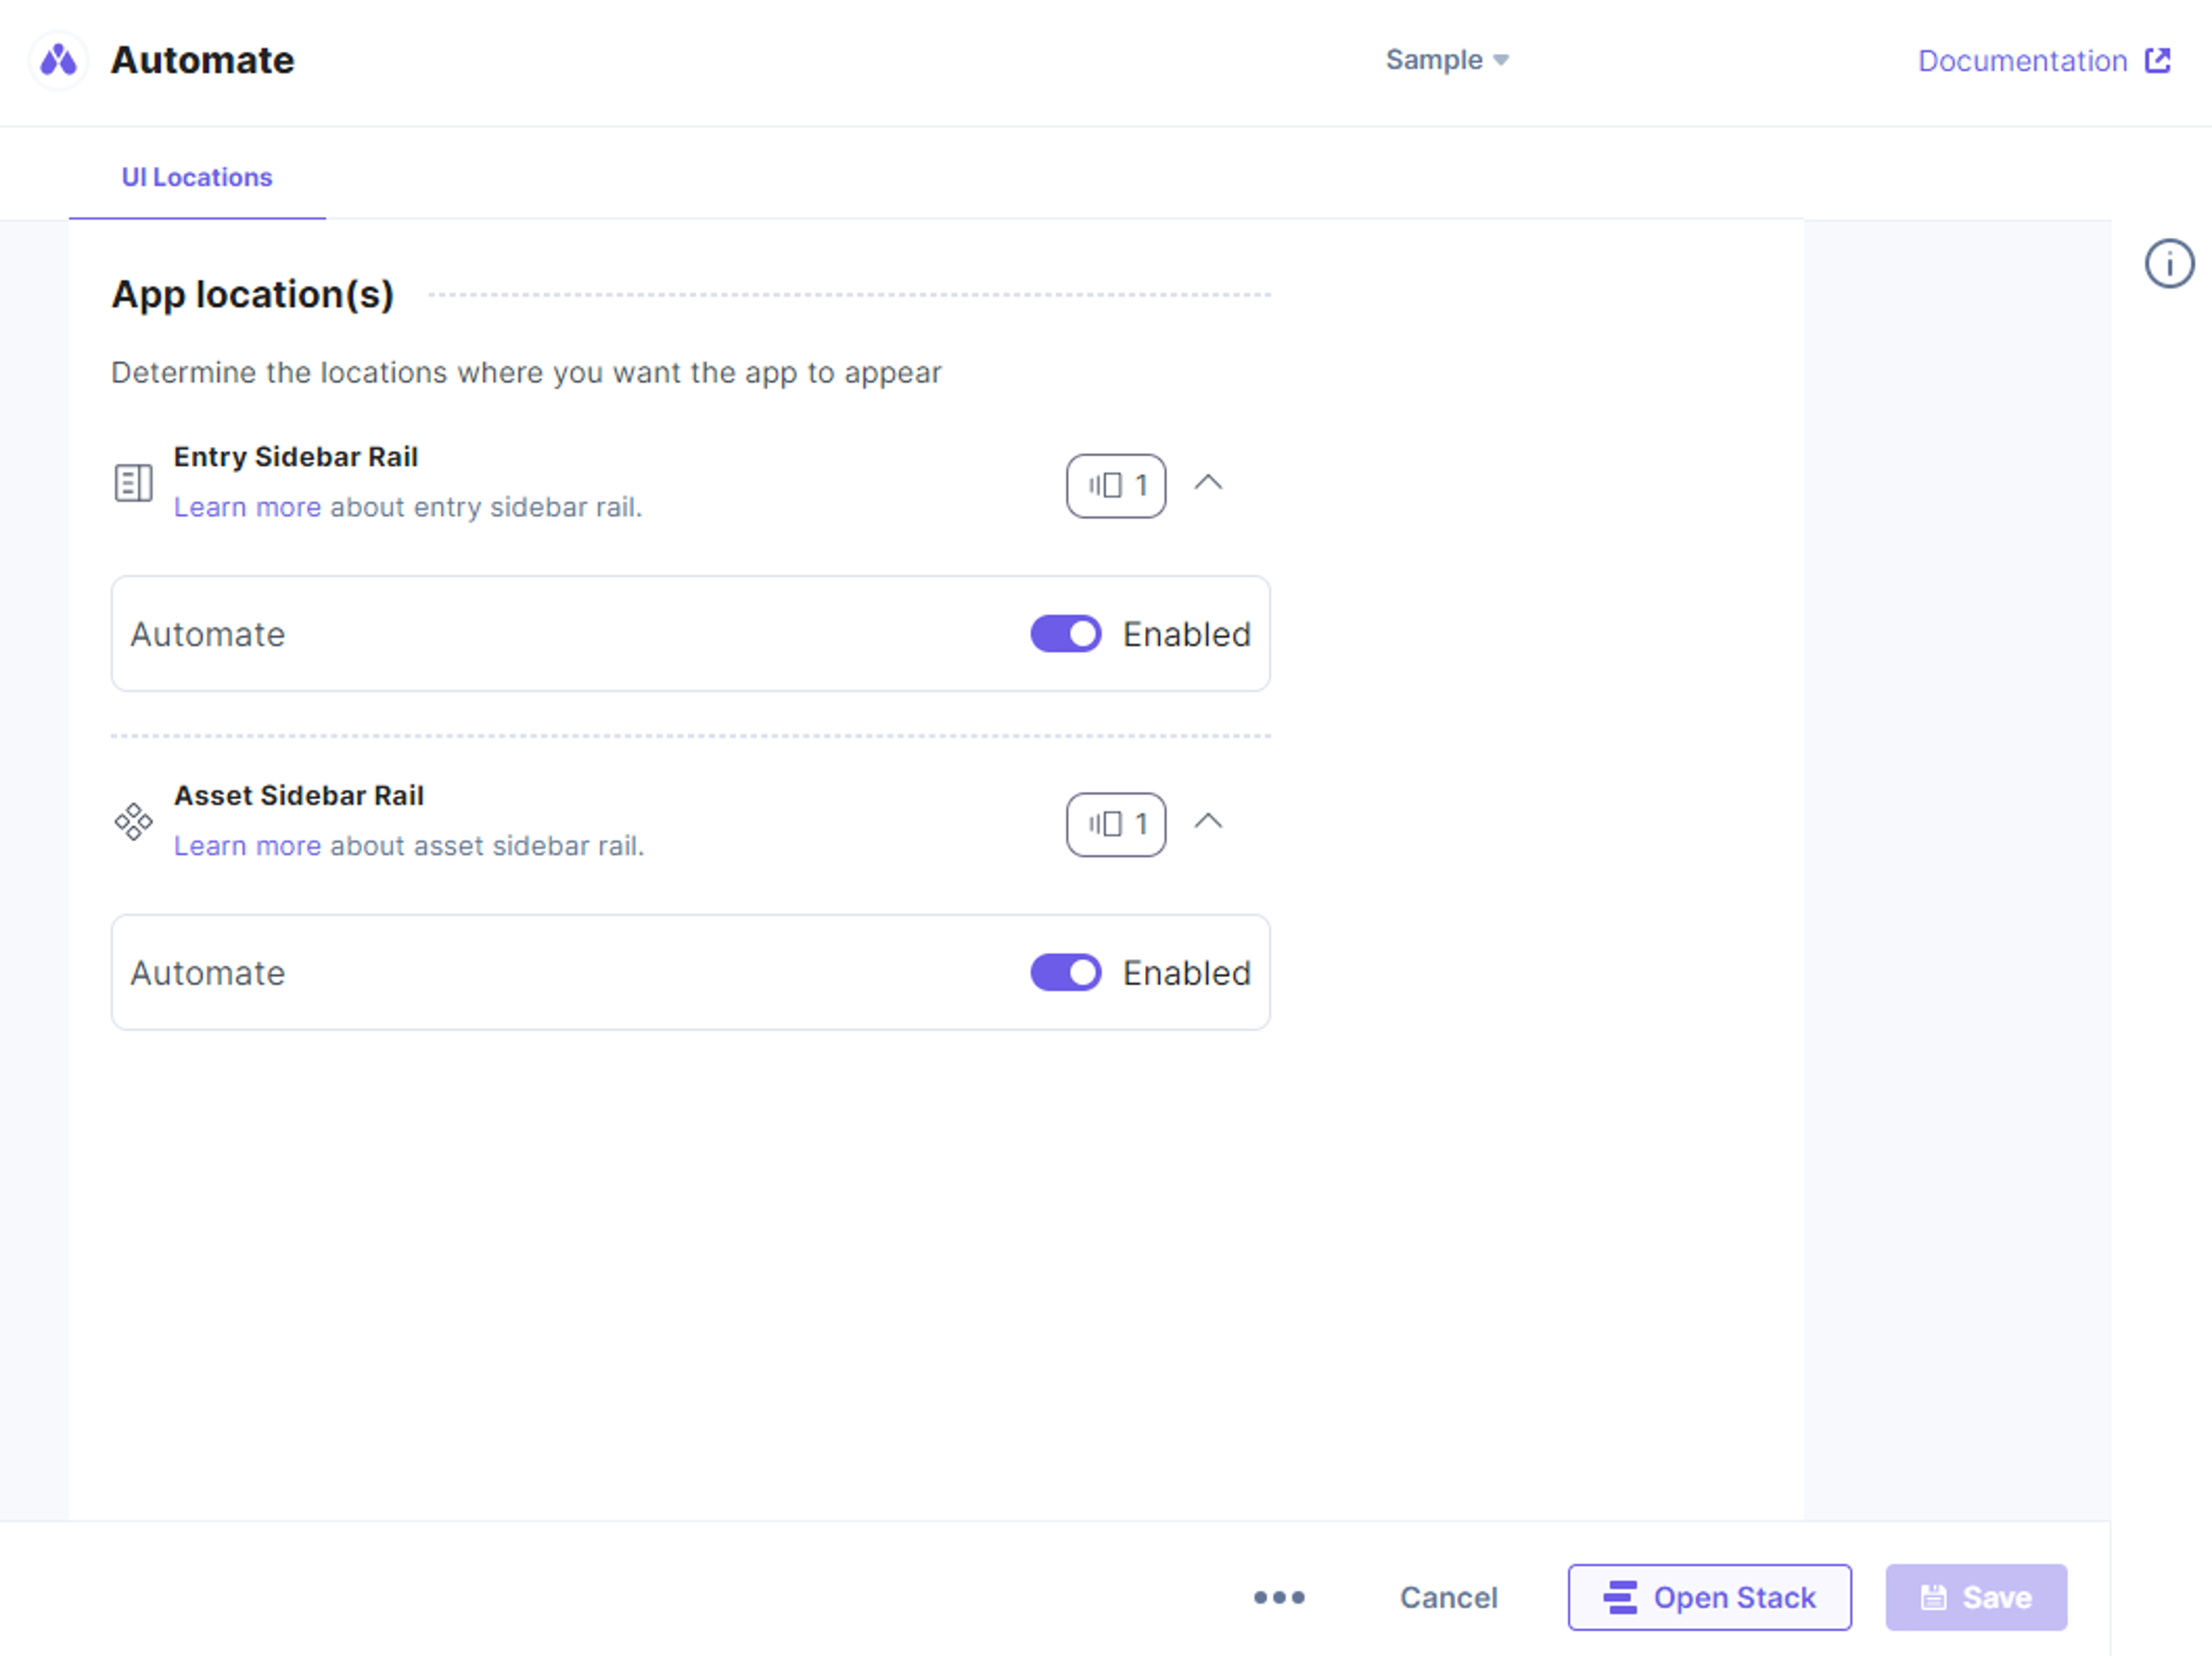Collapse the Entry Sidebar Rail section chevron
This screenshot has width=2212, height=1656.
pos(1208,483)
